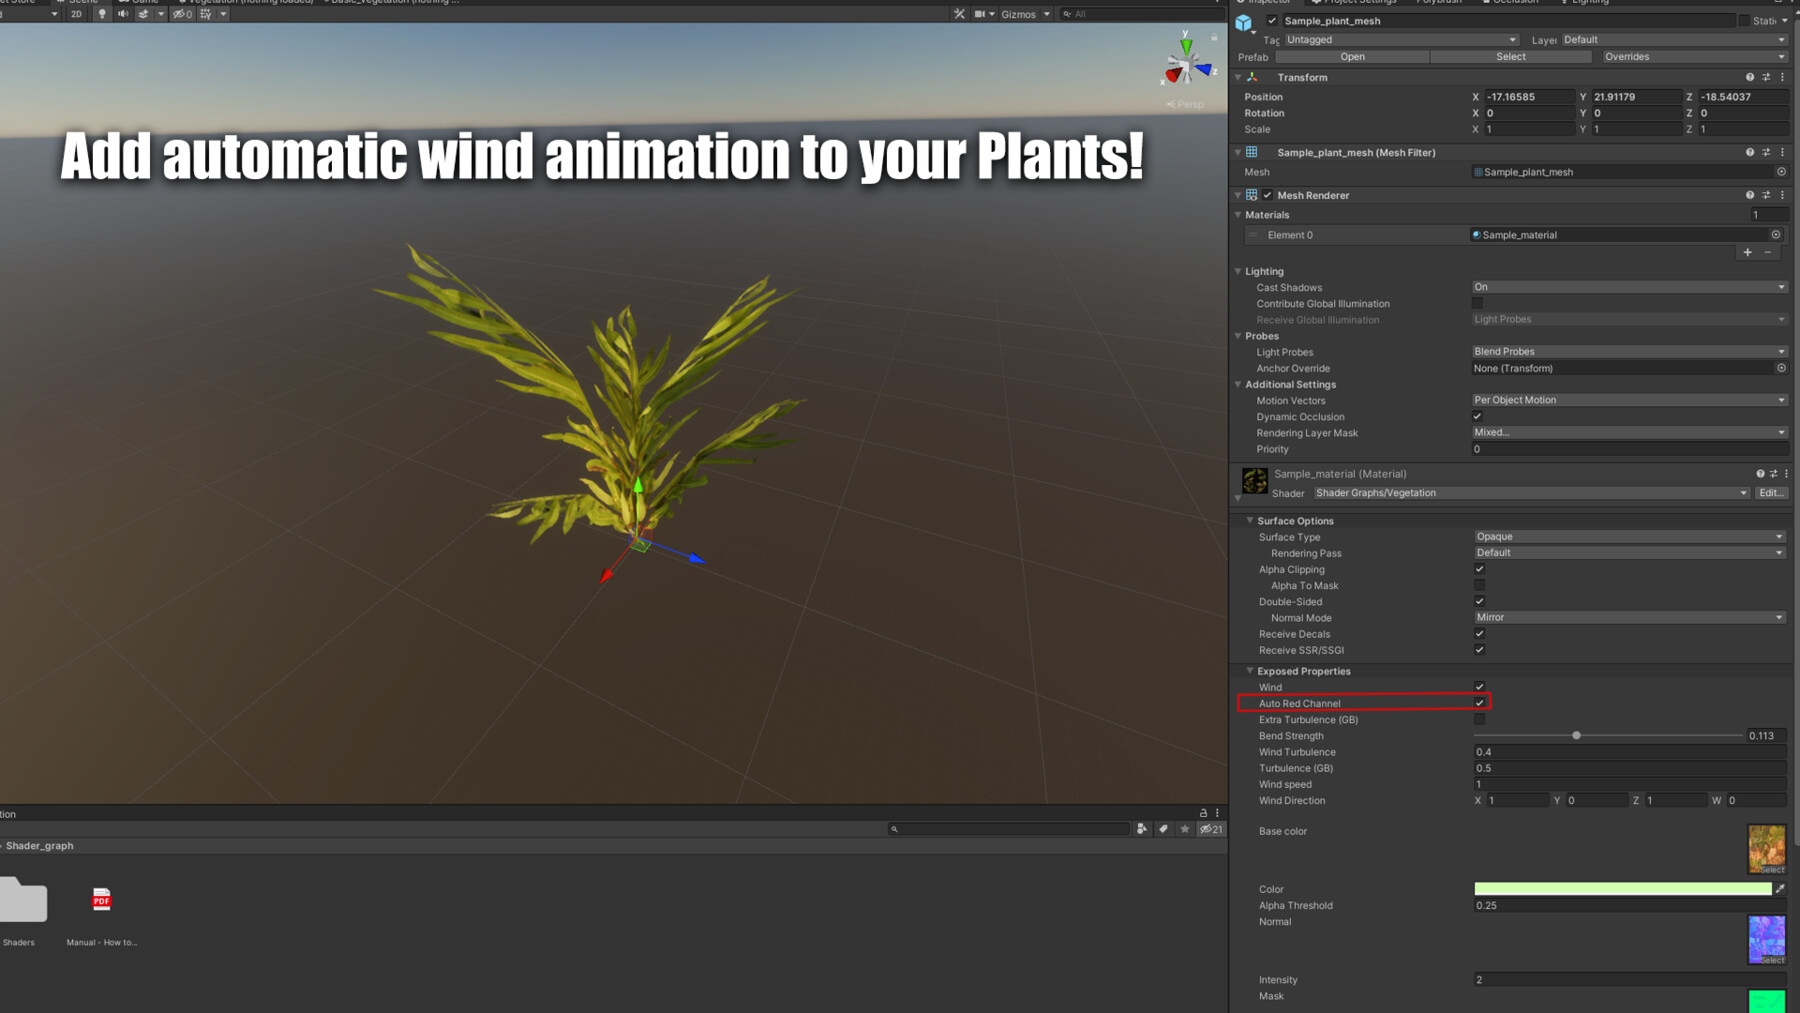Image resolution: width=1800 pixels, height=1013 pixels.
Task: Collapse the Exposed Properties section
Action: (x=1250, y=671)
